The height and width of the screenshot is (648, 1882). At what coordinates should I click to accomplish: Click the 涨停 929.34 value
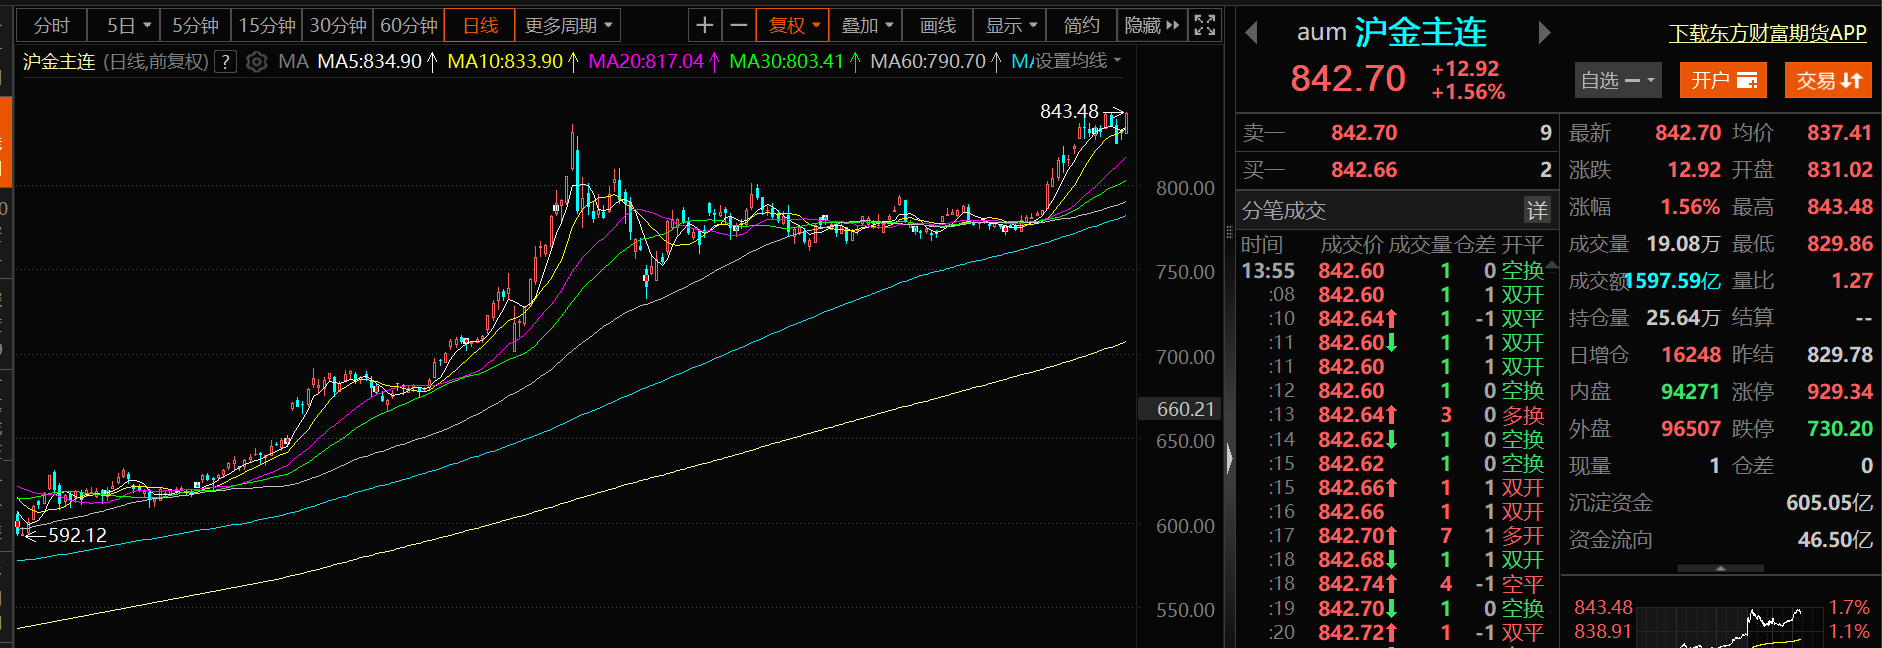[1840, 392]
